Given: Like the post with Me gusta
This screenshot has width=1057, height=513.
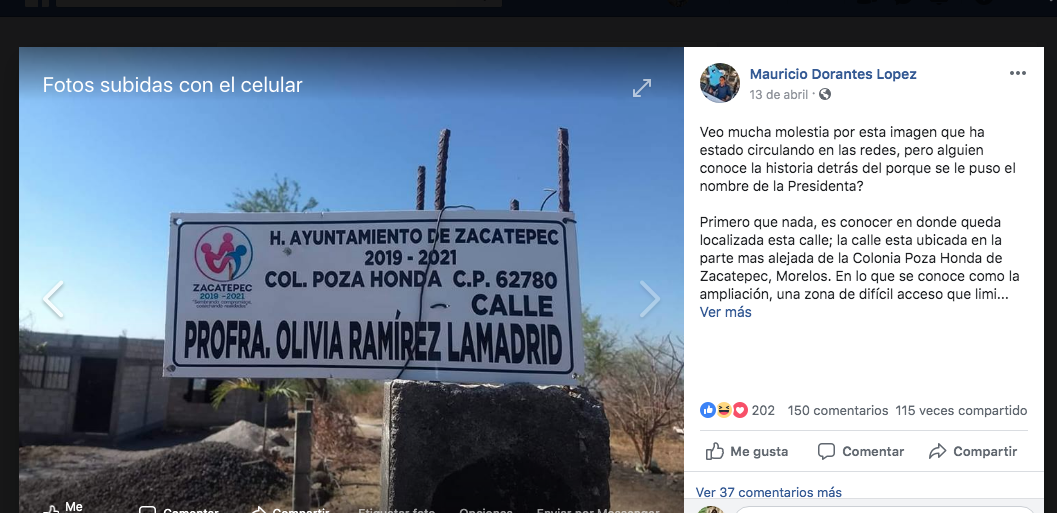Looking at the screenshot, I should (746, 452).
